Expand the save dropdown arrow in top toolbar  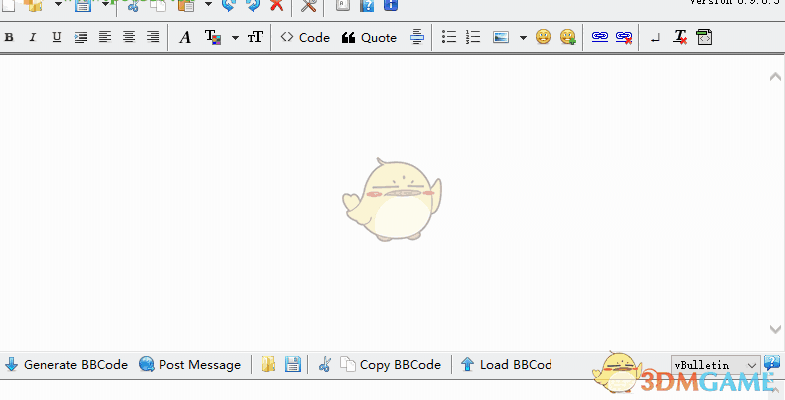tap(106, 4)
